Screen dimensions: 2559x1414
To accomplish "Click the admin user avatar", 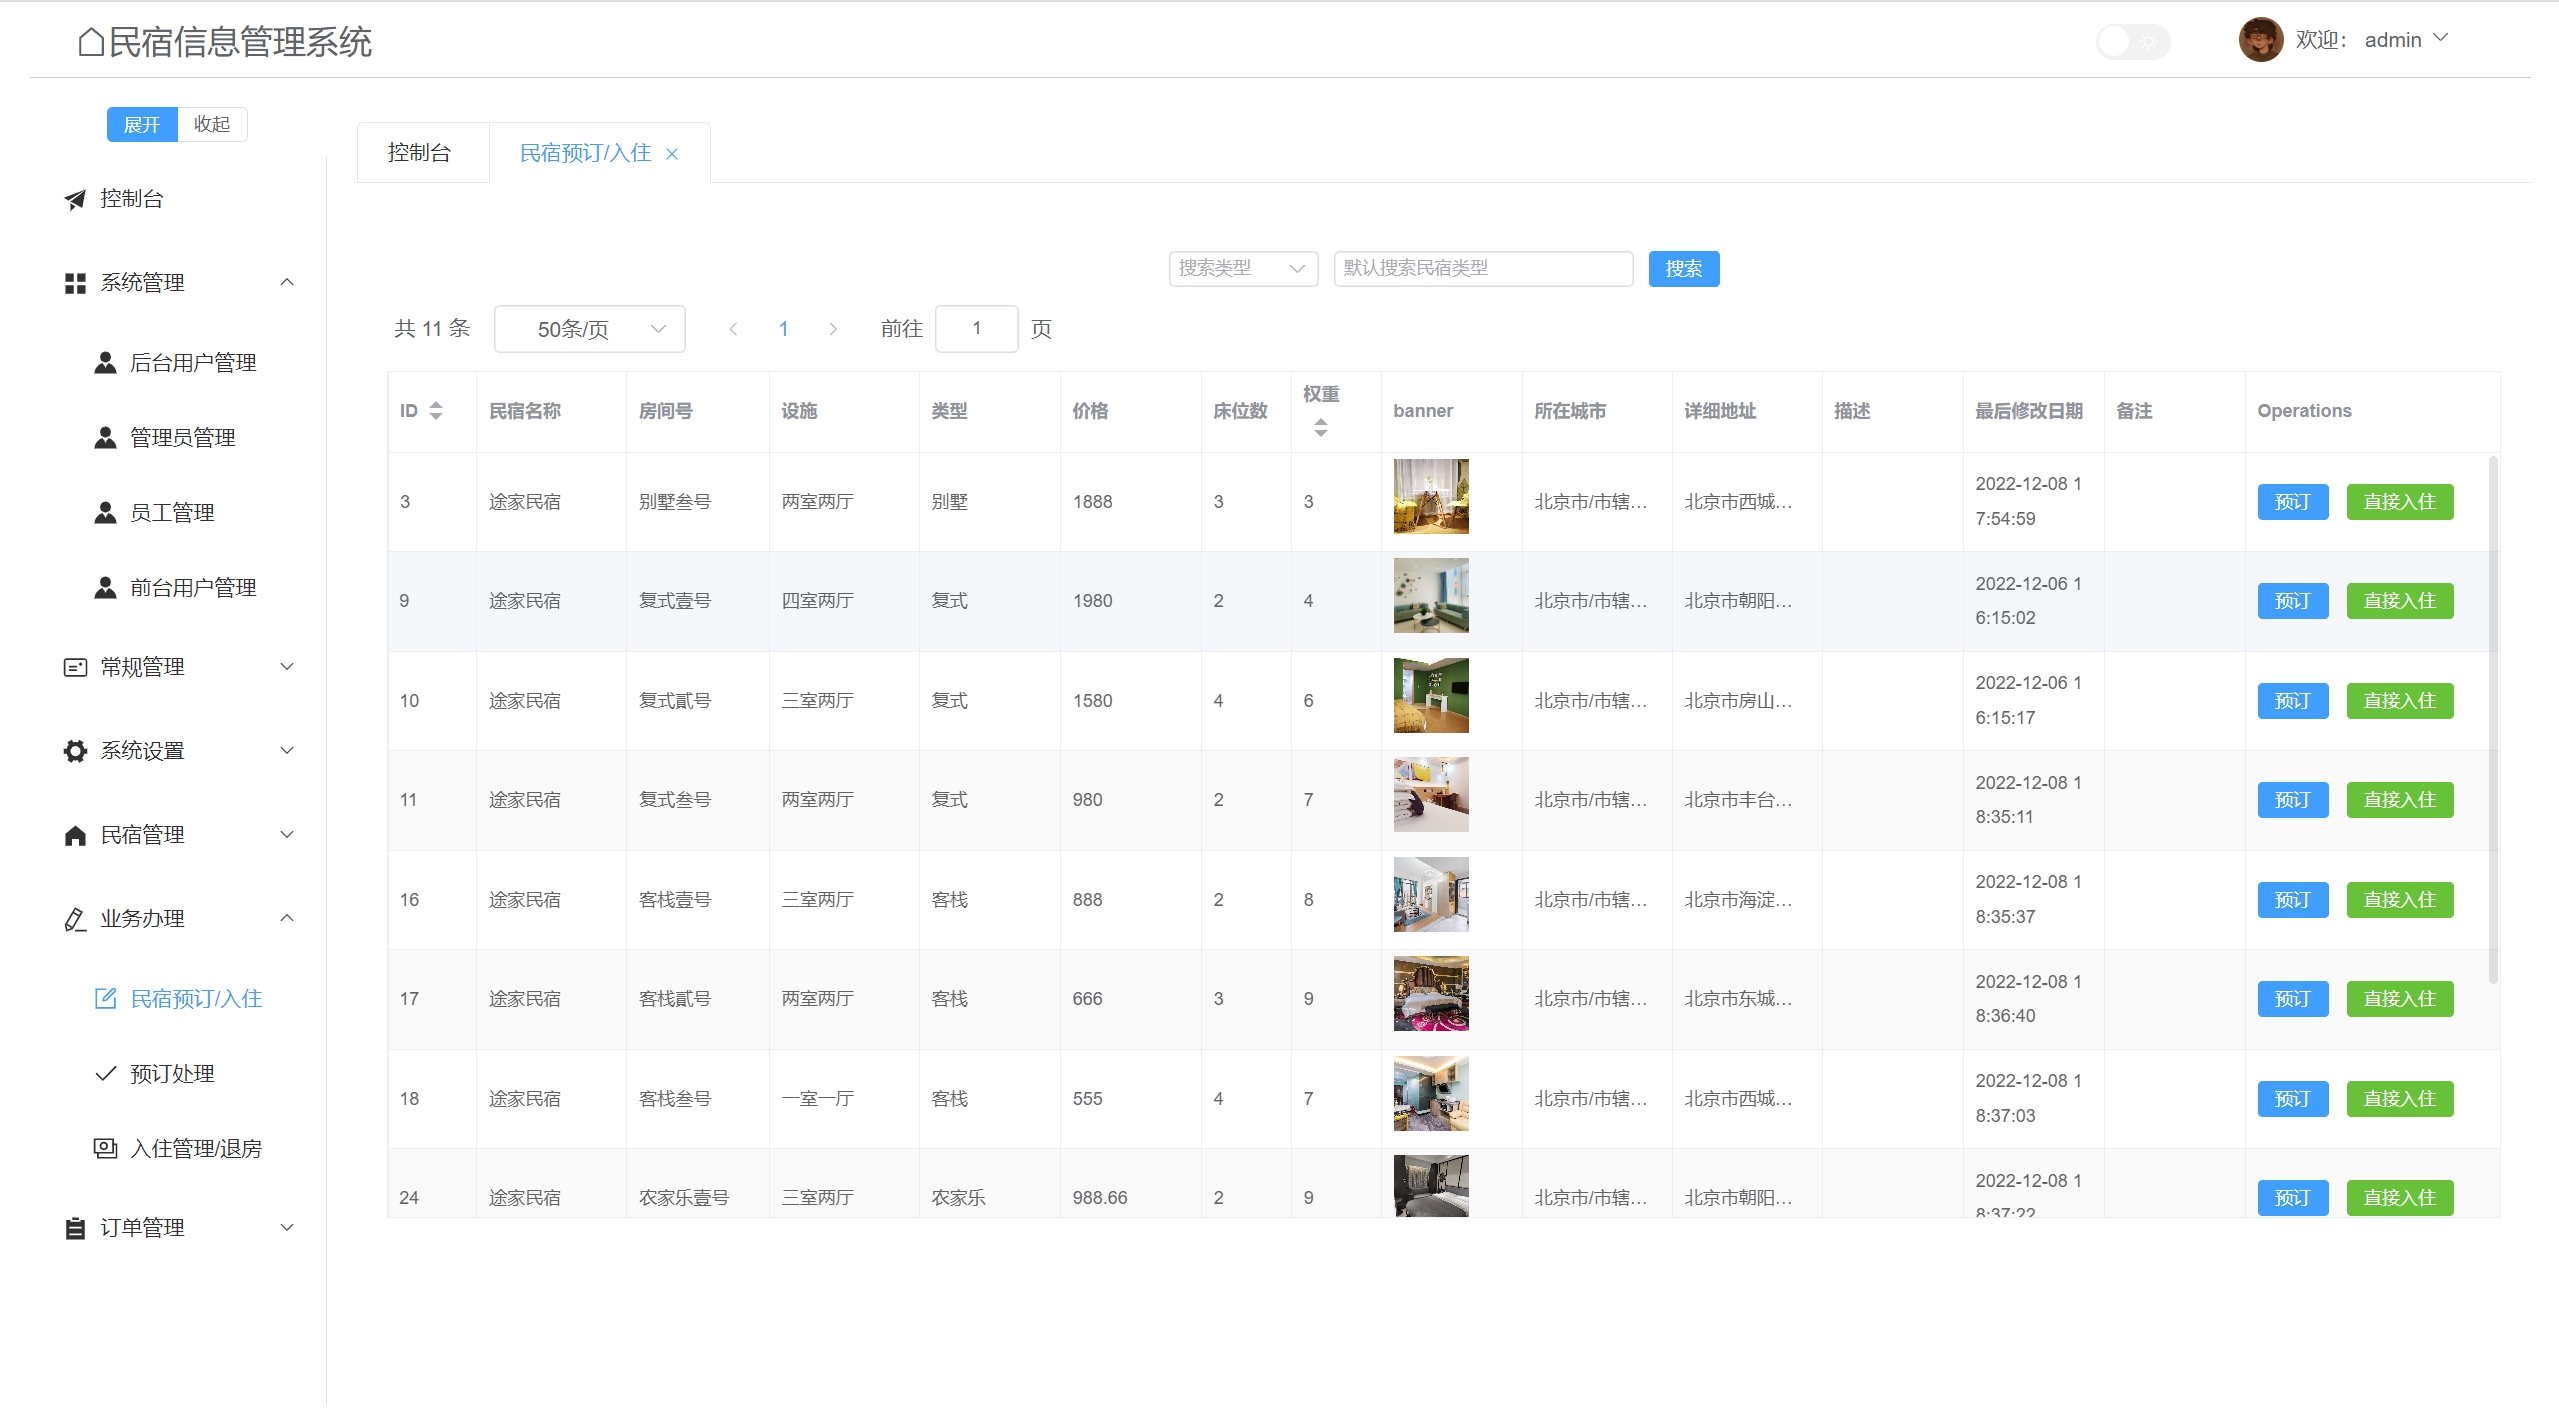I will [2260, 40].
